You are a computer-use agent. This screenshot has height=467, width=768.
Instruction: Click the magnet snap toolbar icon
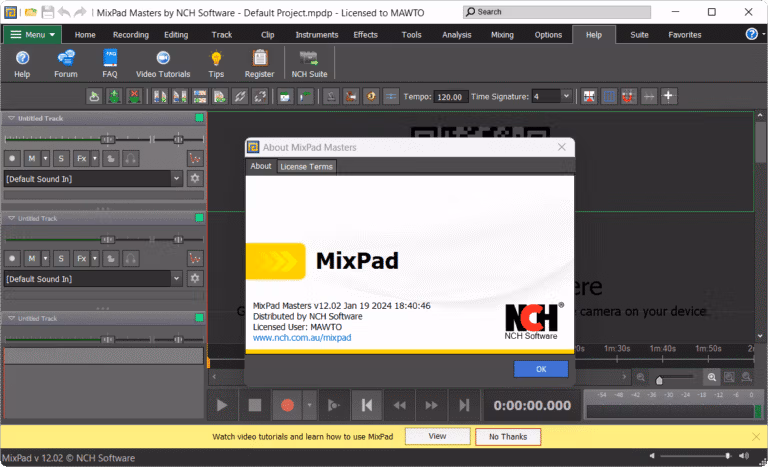point(628,96)
